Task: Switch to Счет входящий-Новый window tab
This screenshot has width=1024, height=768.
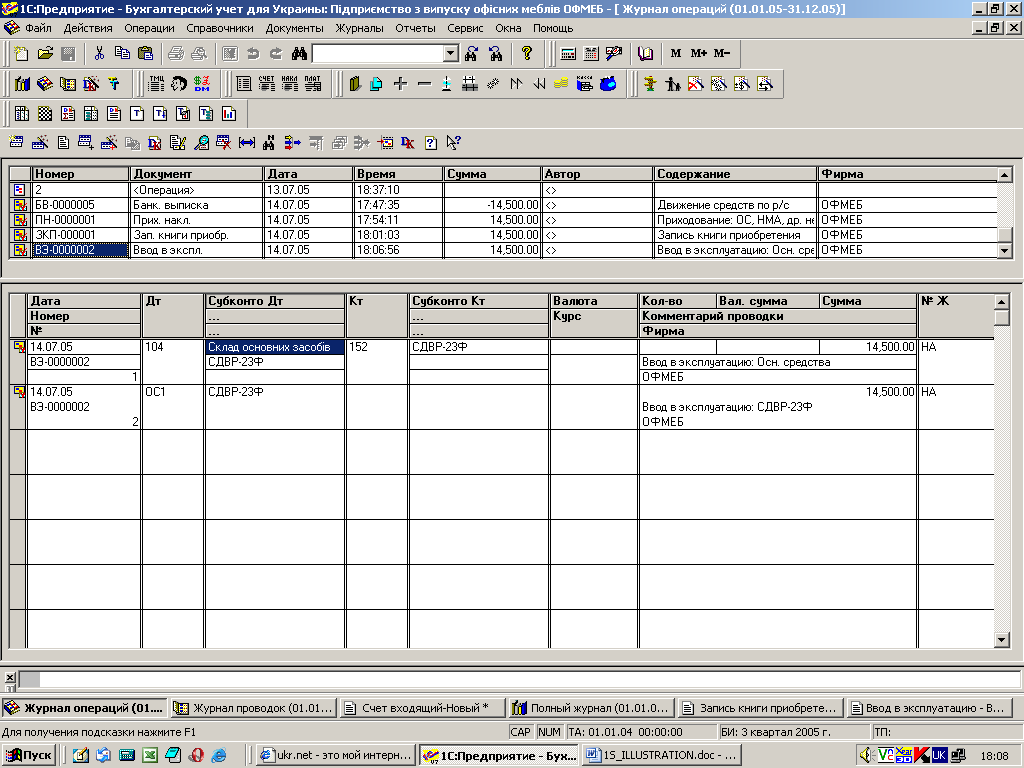Action: click(423, 707)
